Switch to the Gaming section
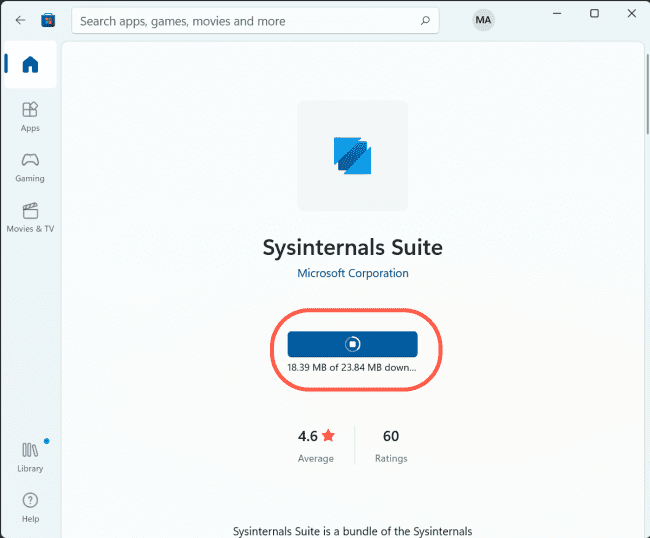 [30, 165]
